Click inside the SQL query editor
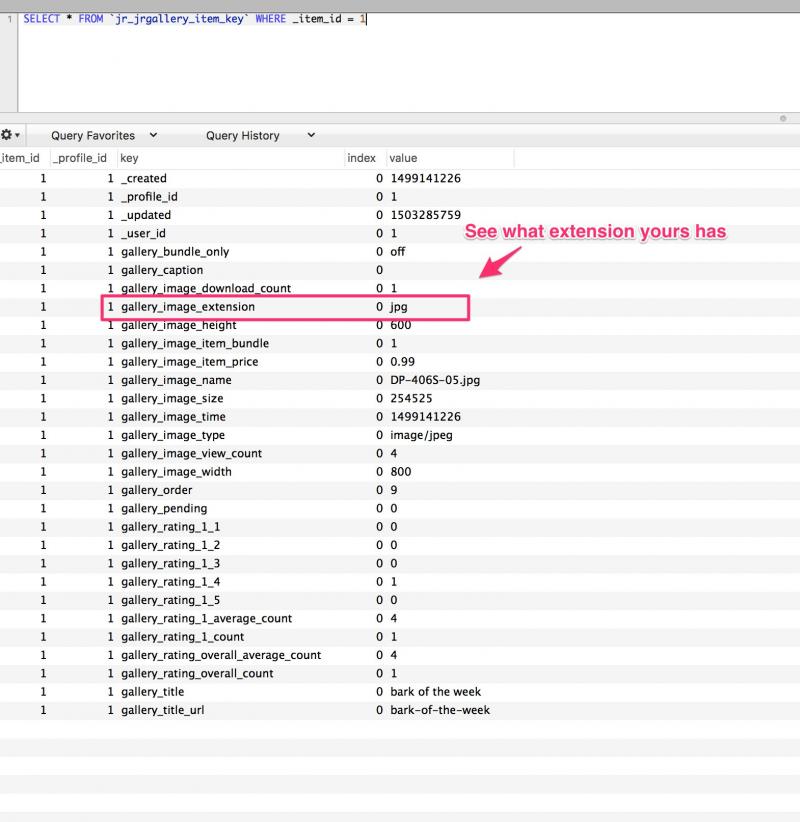The height and width of the screenshot is (822, 800). [x=400, y=60]
